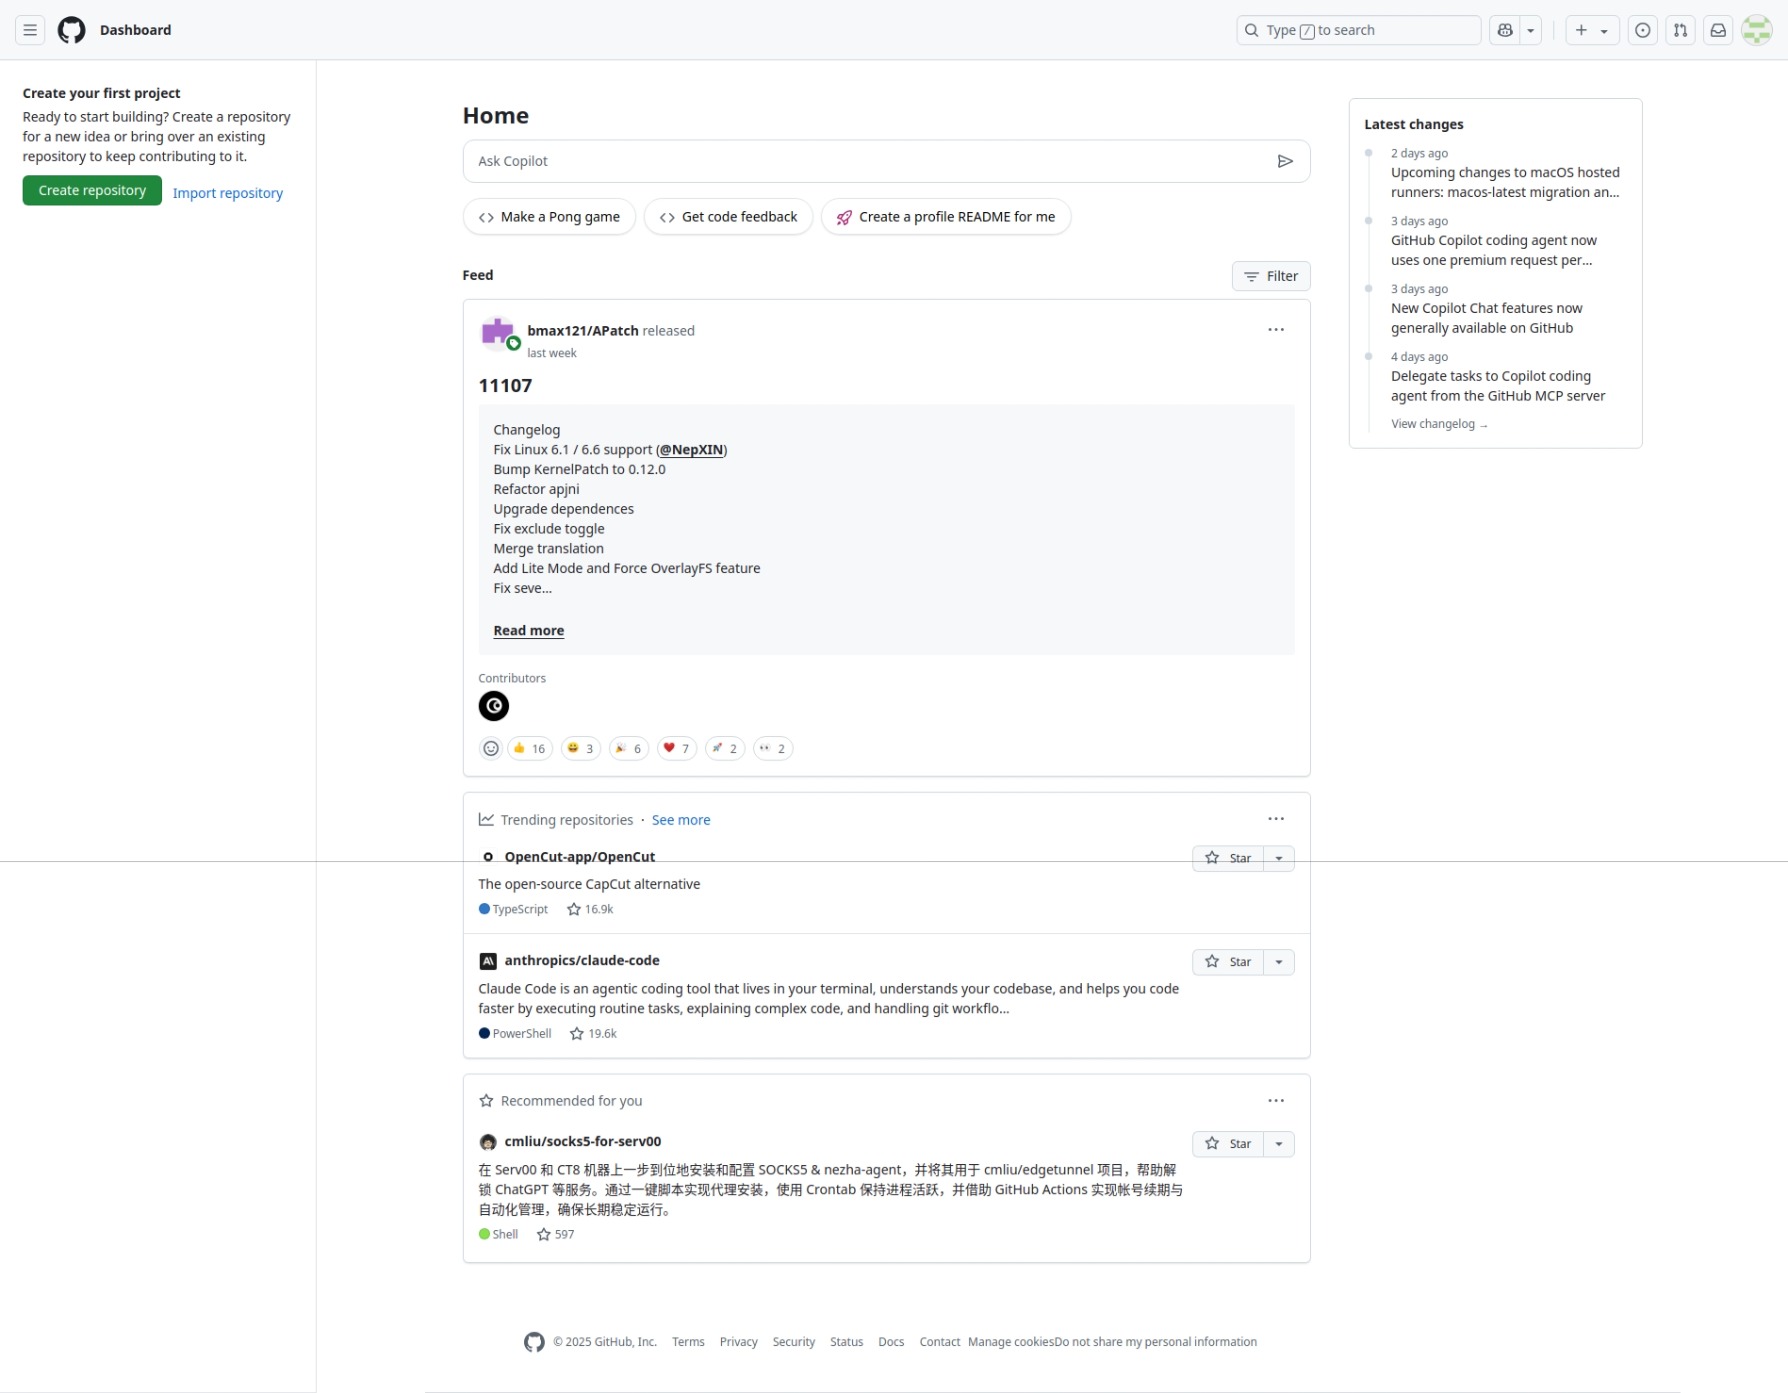Open anthropics/claude-code repository link
Screen dimensions: 1788x1393
click(582, 961)
